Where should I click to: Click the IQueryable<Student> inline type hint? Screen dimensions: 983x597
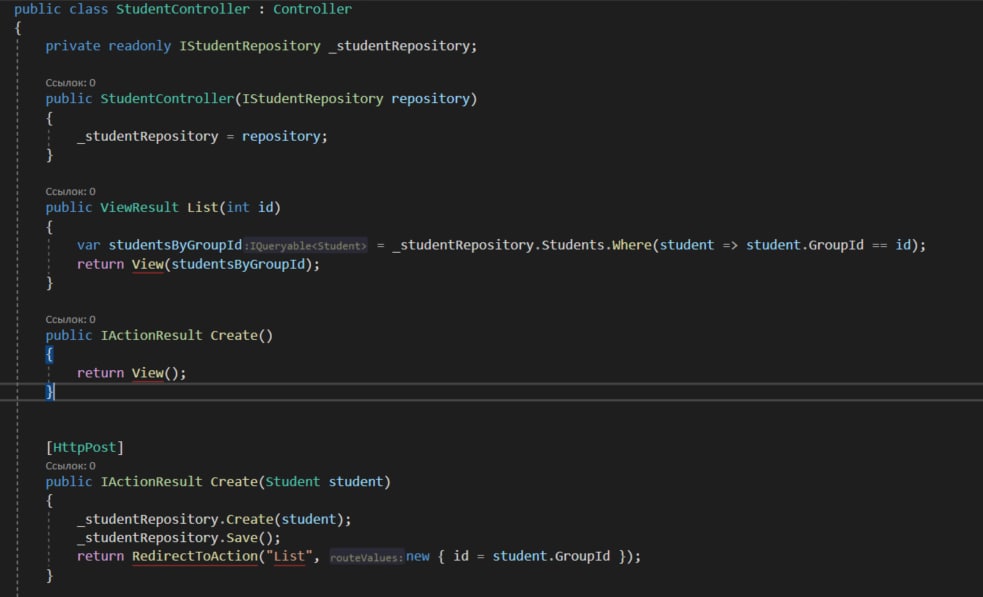point(306,246)
